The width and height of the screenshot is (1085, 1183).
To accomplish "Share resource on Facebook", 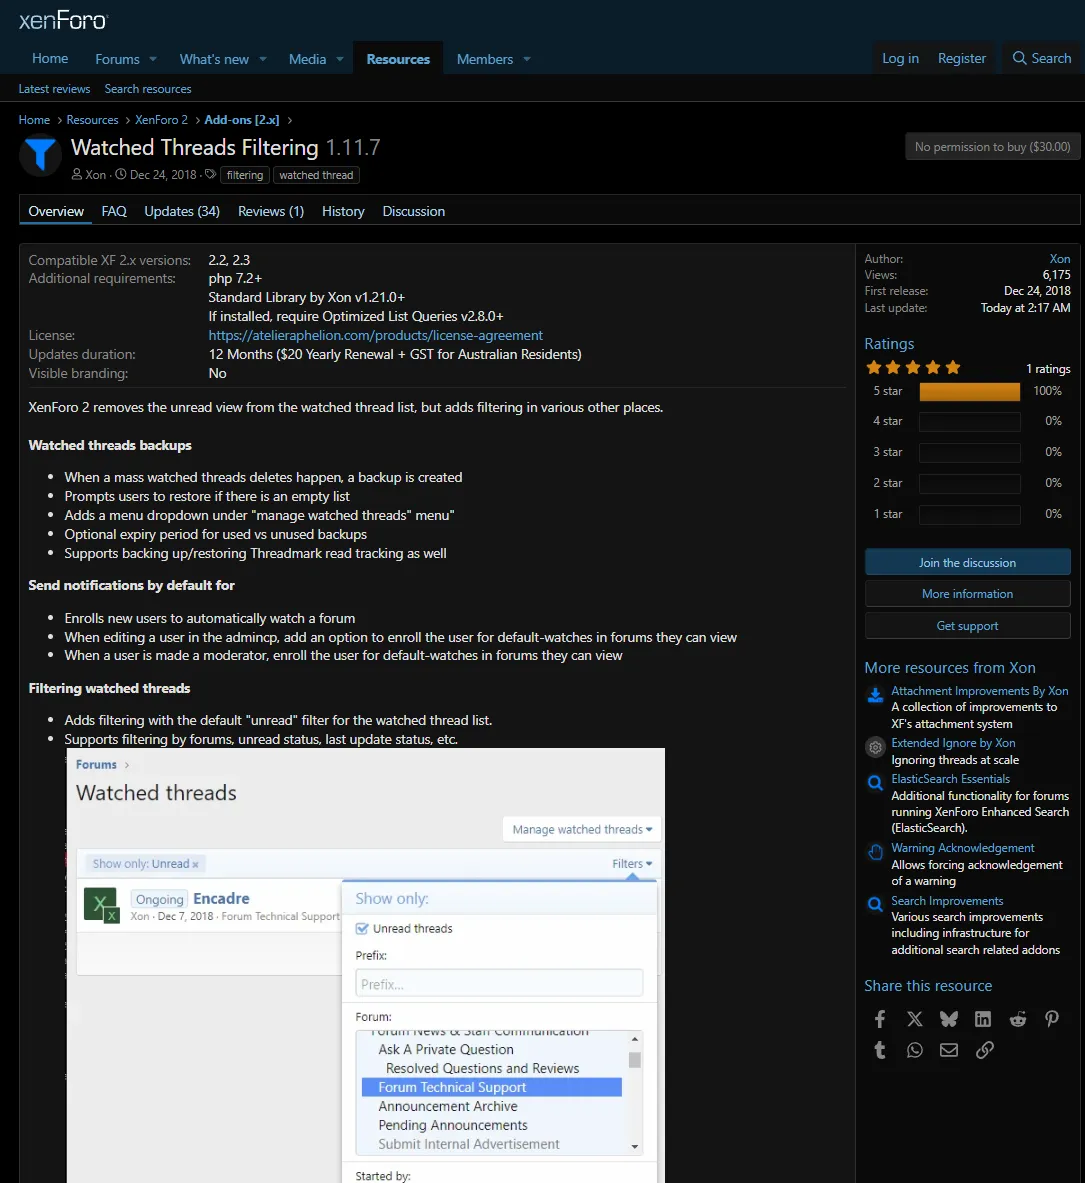I will 880,1019.
